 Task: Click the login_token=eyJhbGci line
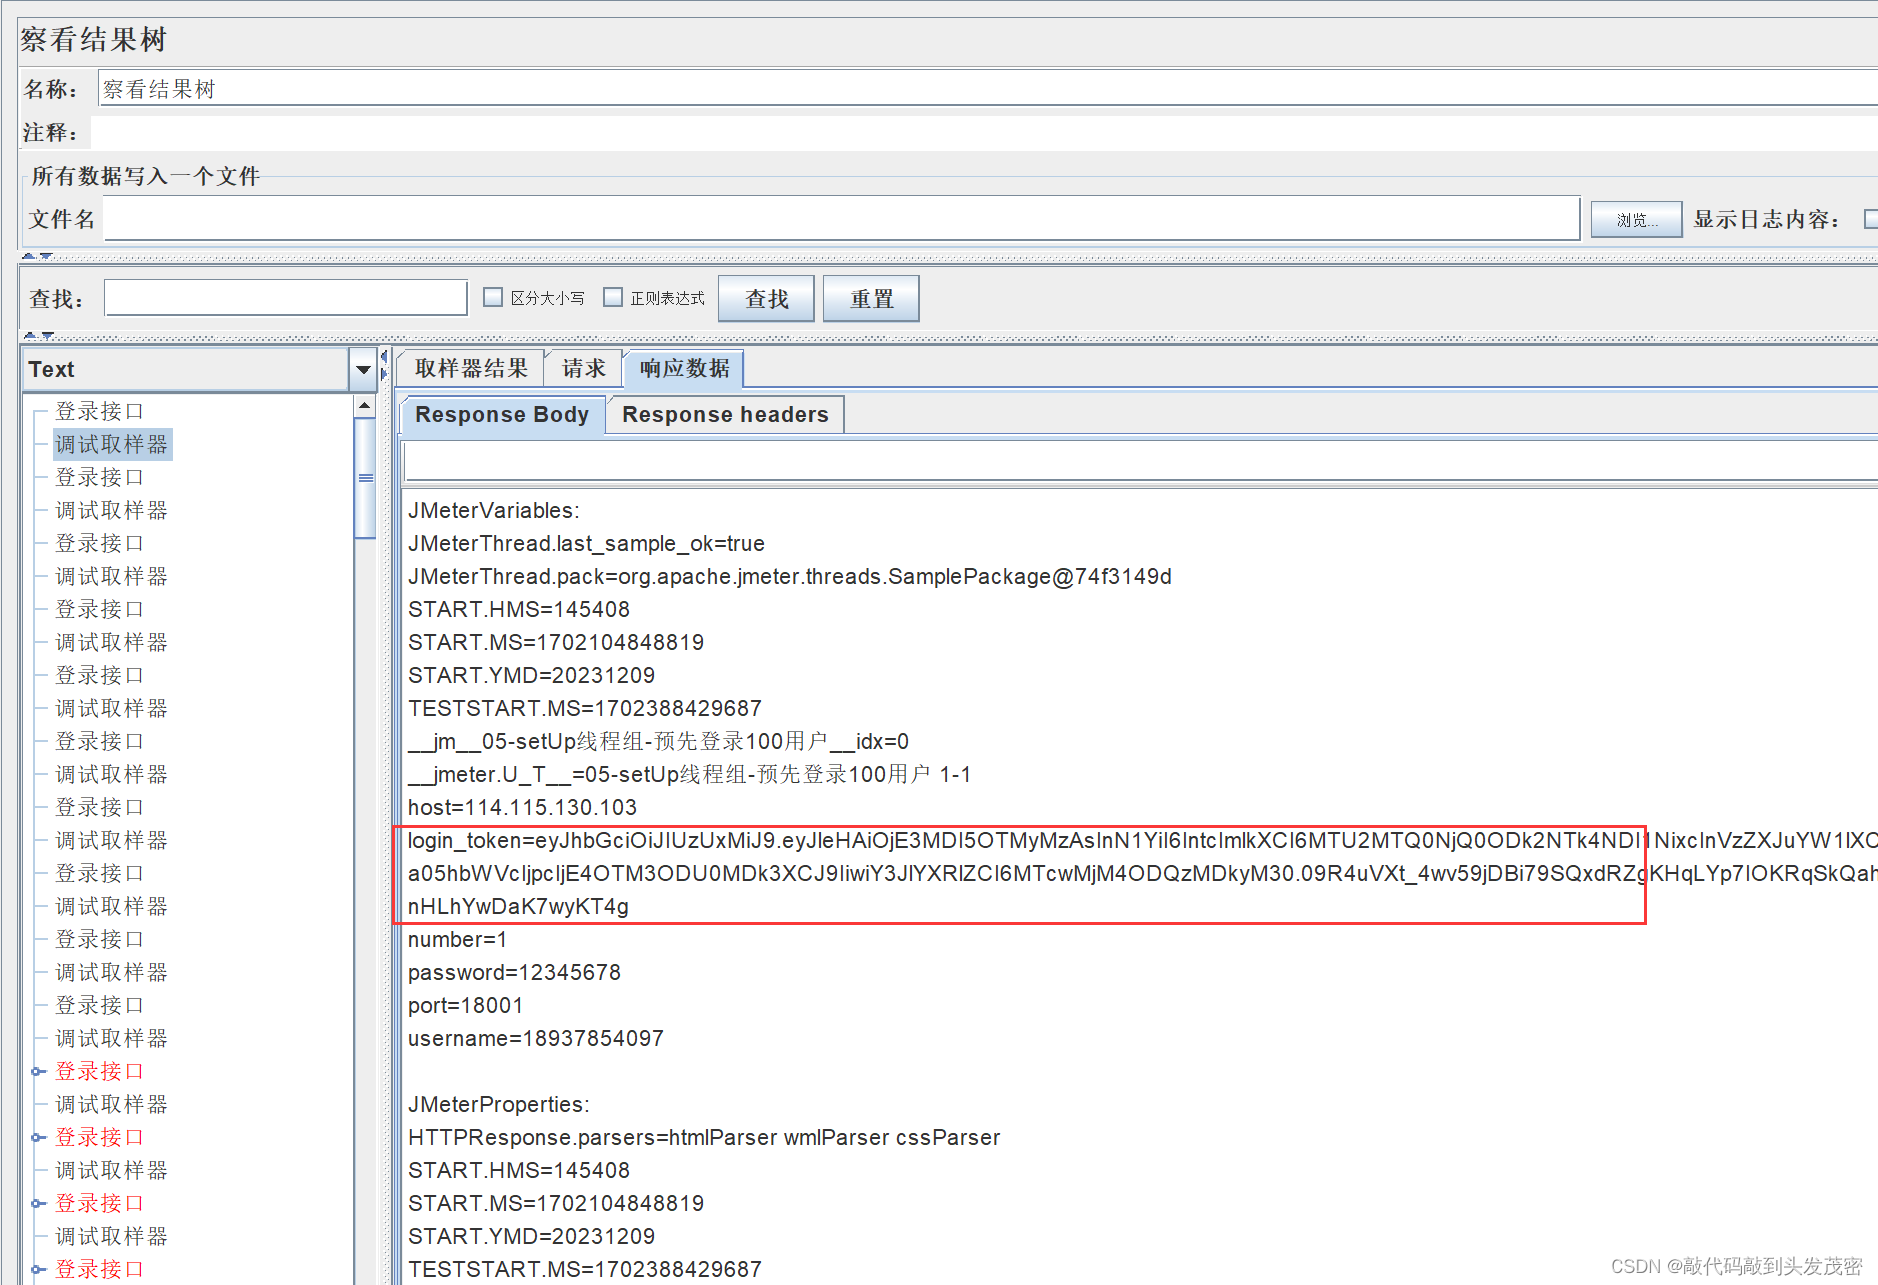[x=1142, y=840]
